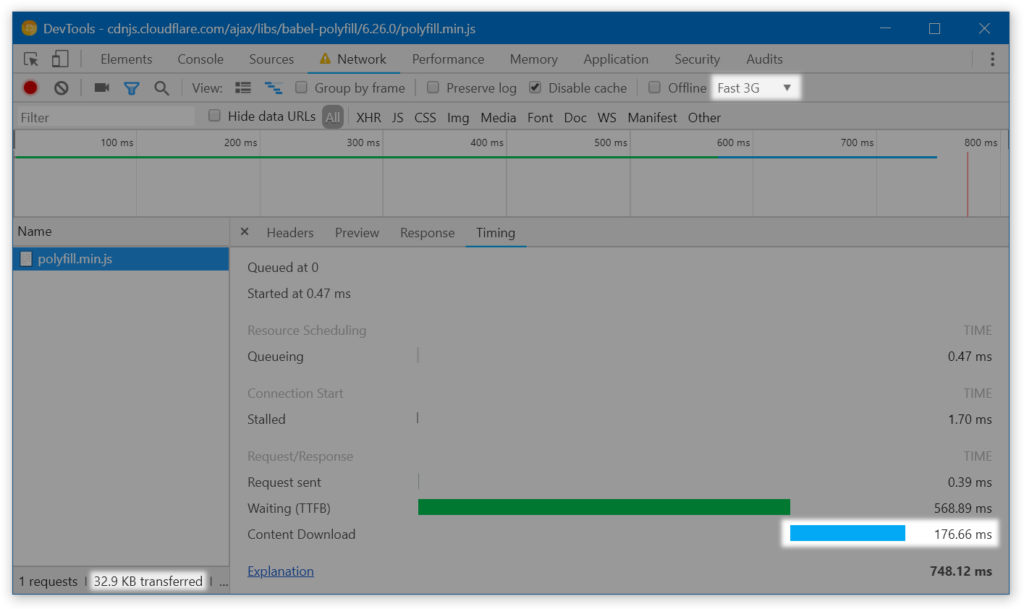Toggle the device toolbar icon
The height and width of the screenshot is (609, 1024).
59,59
